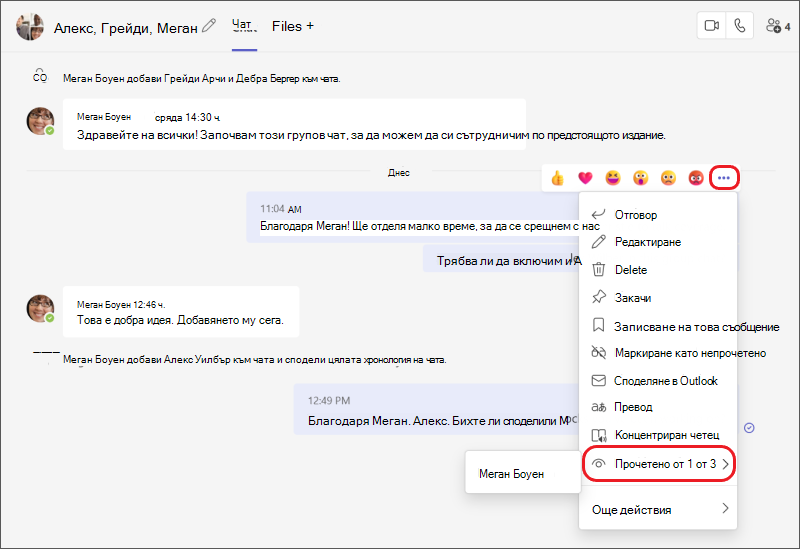Expand the Още действия submenu
The height and width of the screenshot is (549, 800).
(x=659, y=509)
